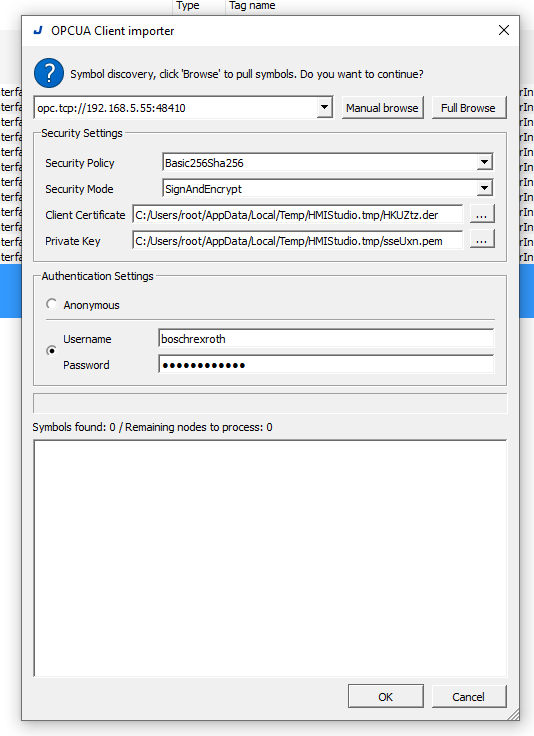Select the Anonymous authentication radio button
The height and width of the screenshot is (736, 534).
click(52, 304)
